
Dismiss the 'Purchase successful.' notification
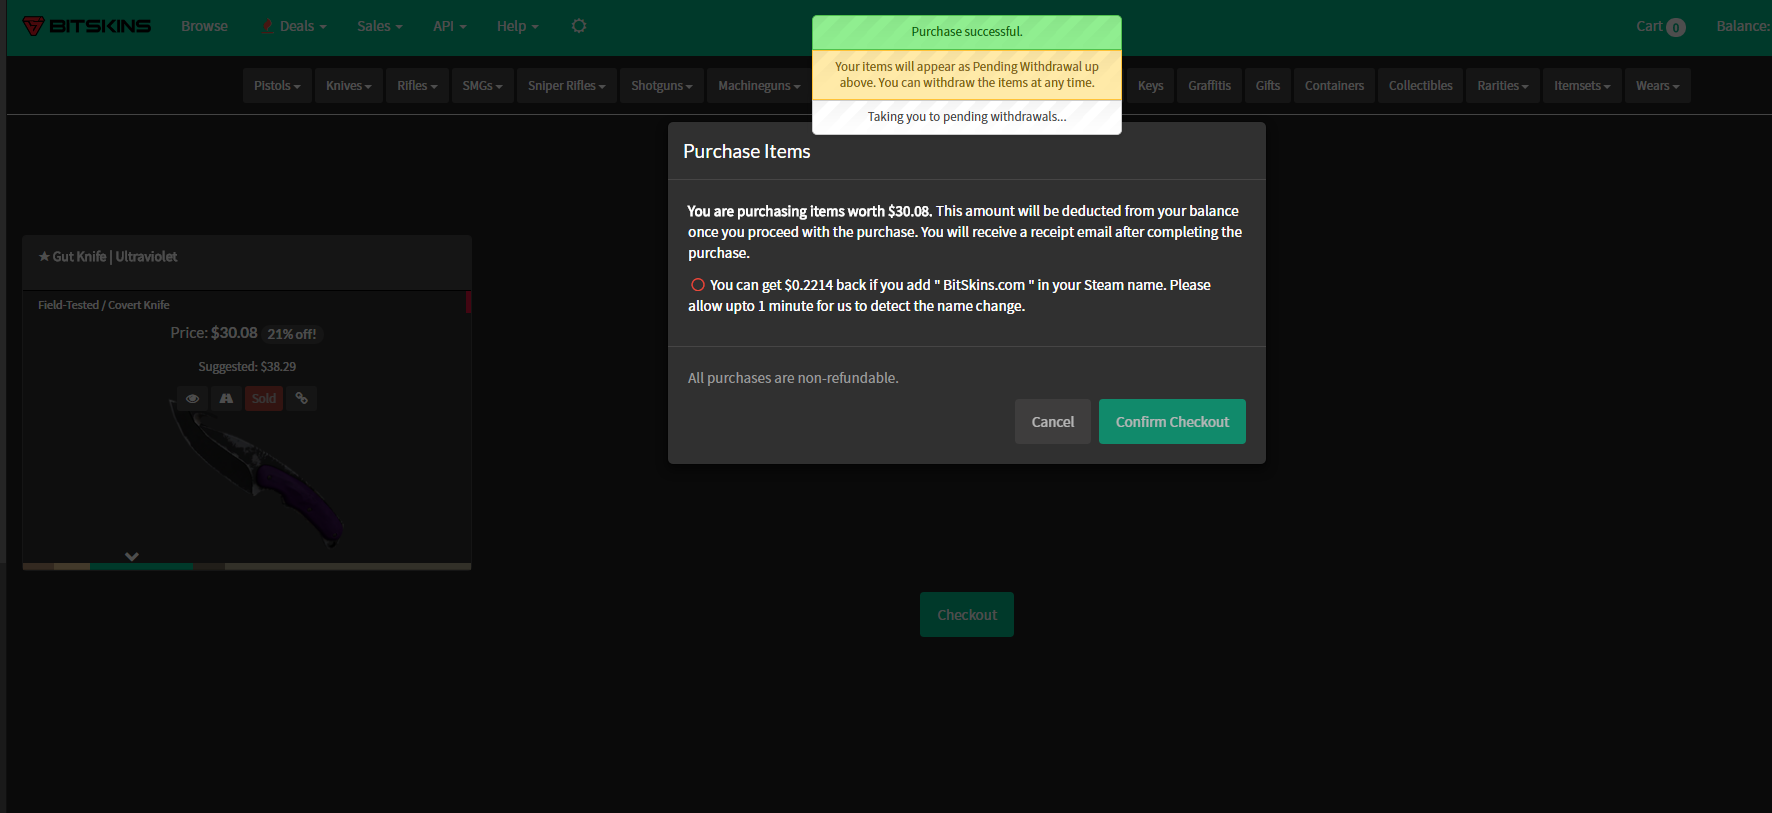tap(967, 32)
